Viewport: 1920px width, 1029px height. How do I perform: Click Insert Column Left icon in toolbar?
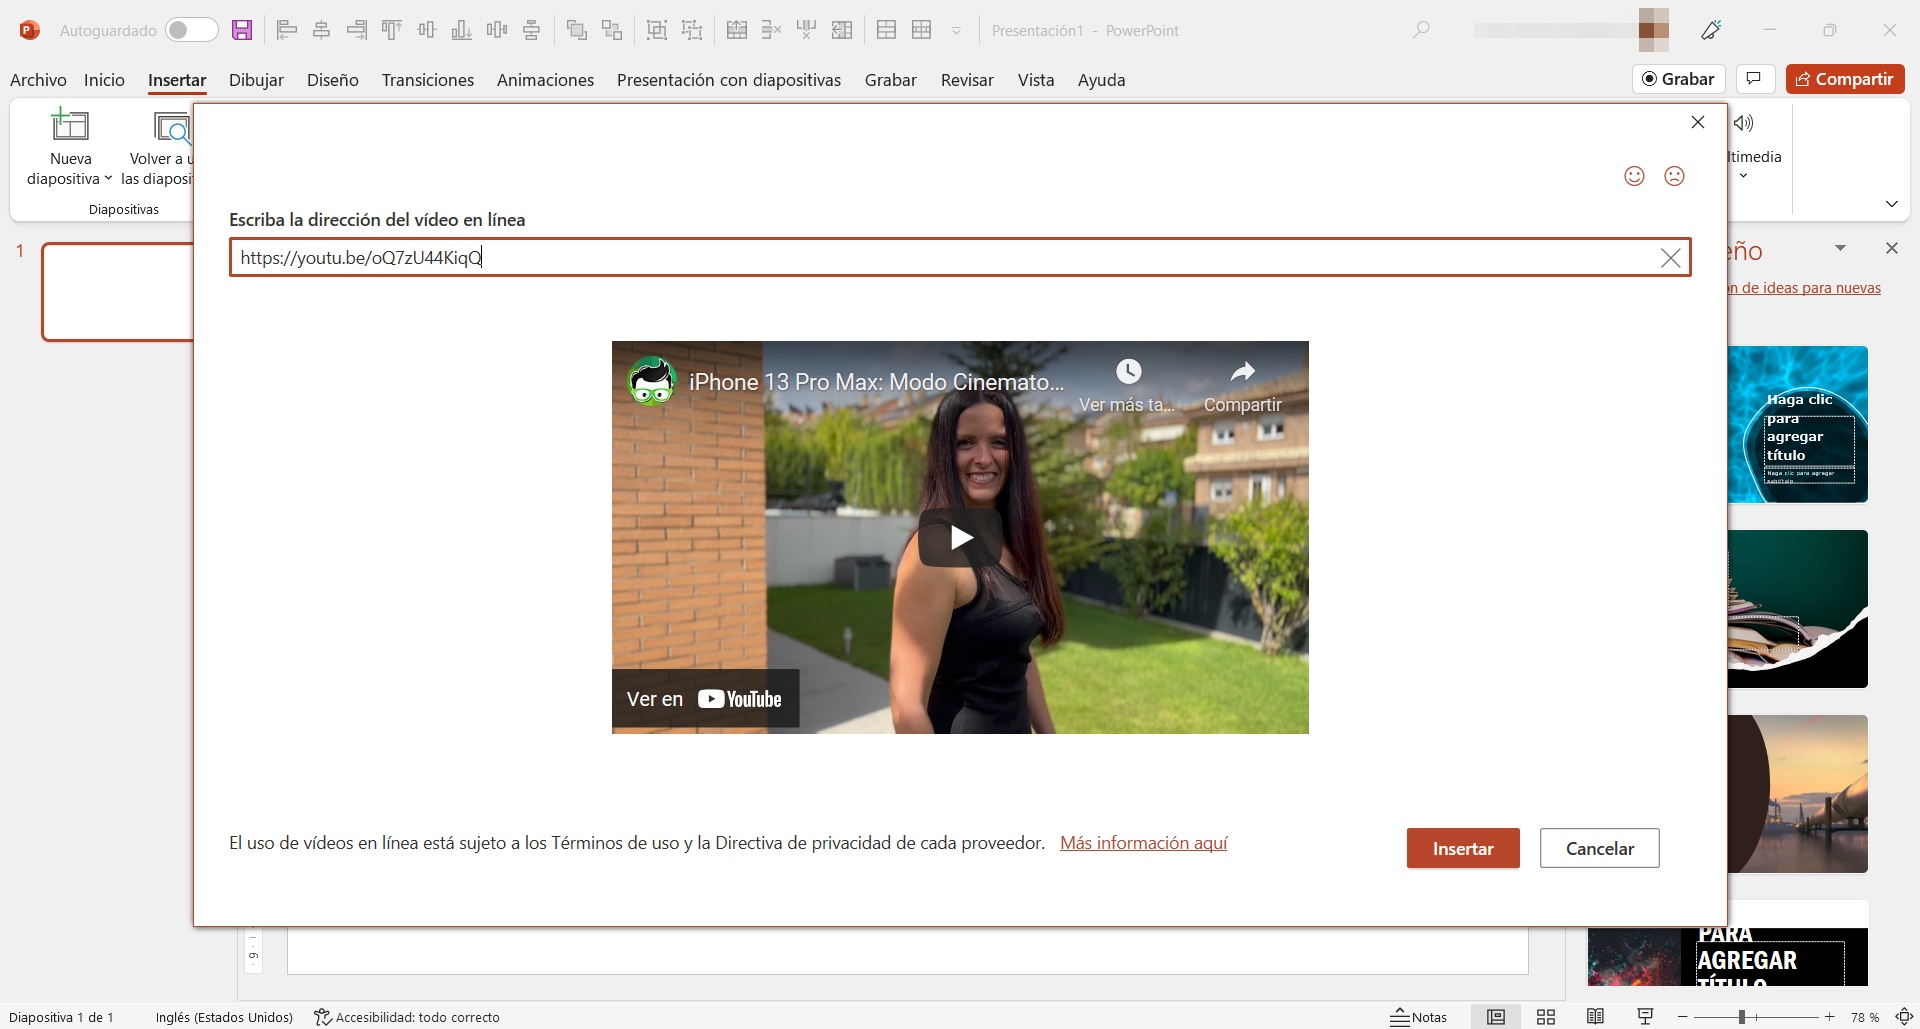(842, 30)
